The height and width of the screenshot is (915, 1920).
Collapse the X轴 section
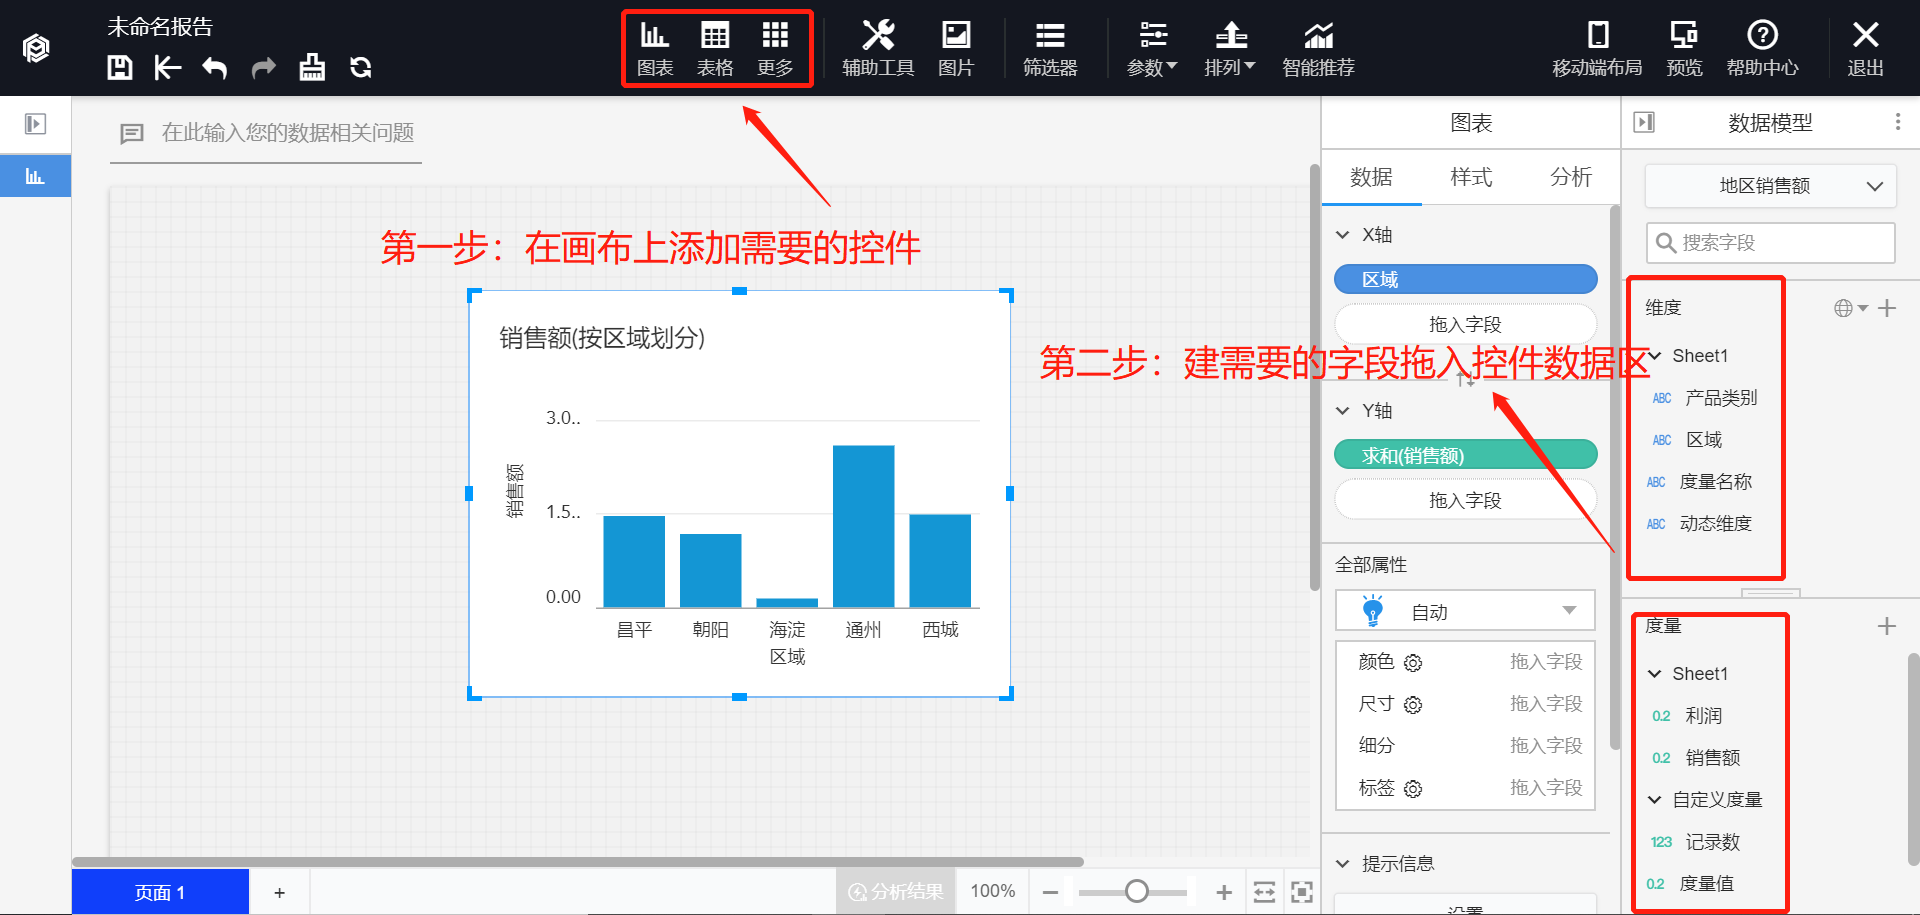tap(1343, 235)
